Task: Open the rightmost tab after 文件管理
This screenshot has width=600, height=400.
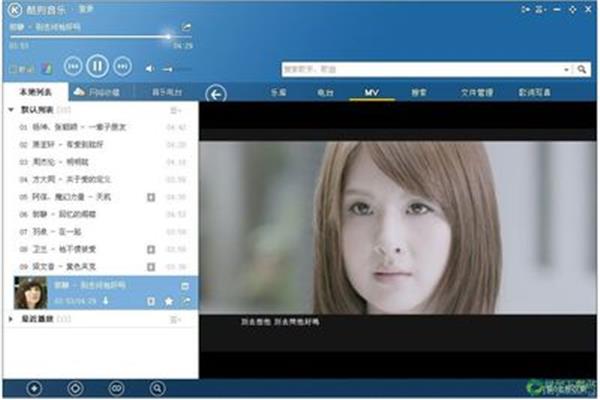Action: click(x=535, y=92)
